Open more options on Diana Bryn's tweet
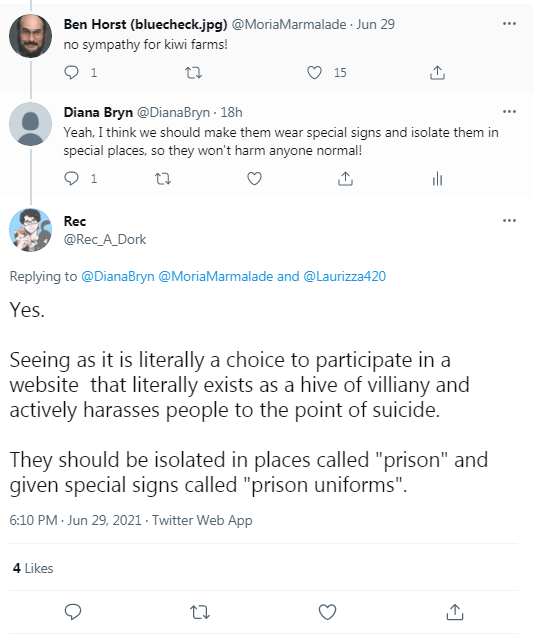Viewport: 533px width, 638px height. (x=509, y=111)
